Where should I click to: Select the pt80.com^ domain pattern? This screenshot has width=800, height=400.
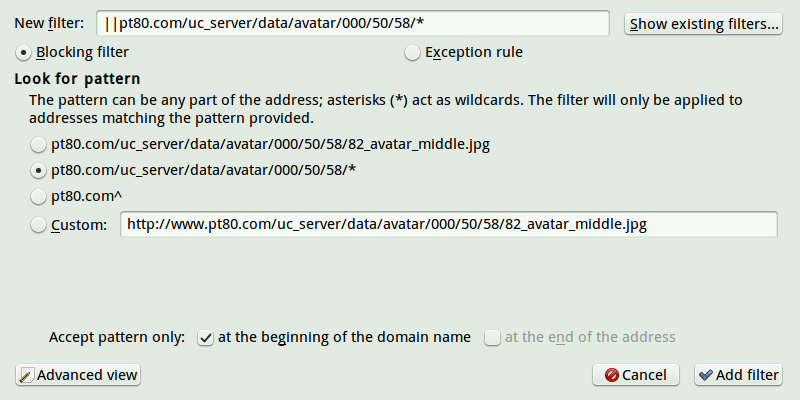tap(38, 197)
